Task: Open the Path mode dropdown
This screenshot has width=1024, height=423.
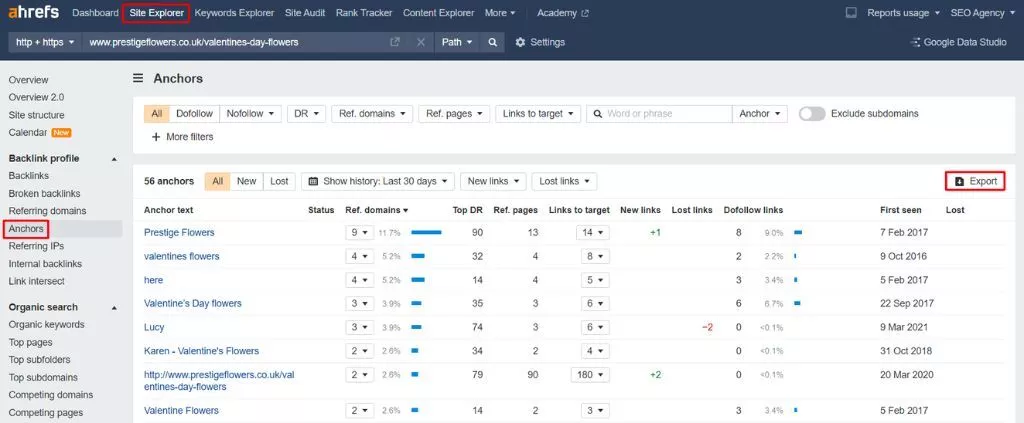Action: pyautogui.click(x=457, y=42)
